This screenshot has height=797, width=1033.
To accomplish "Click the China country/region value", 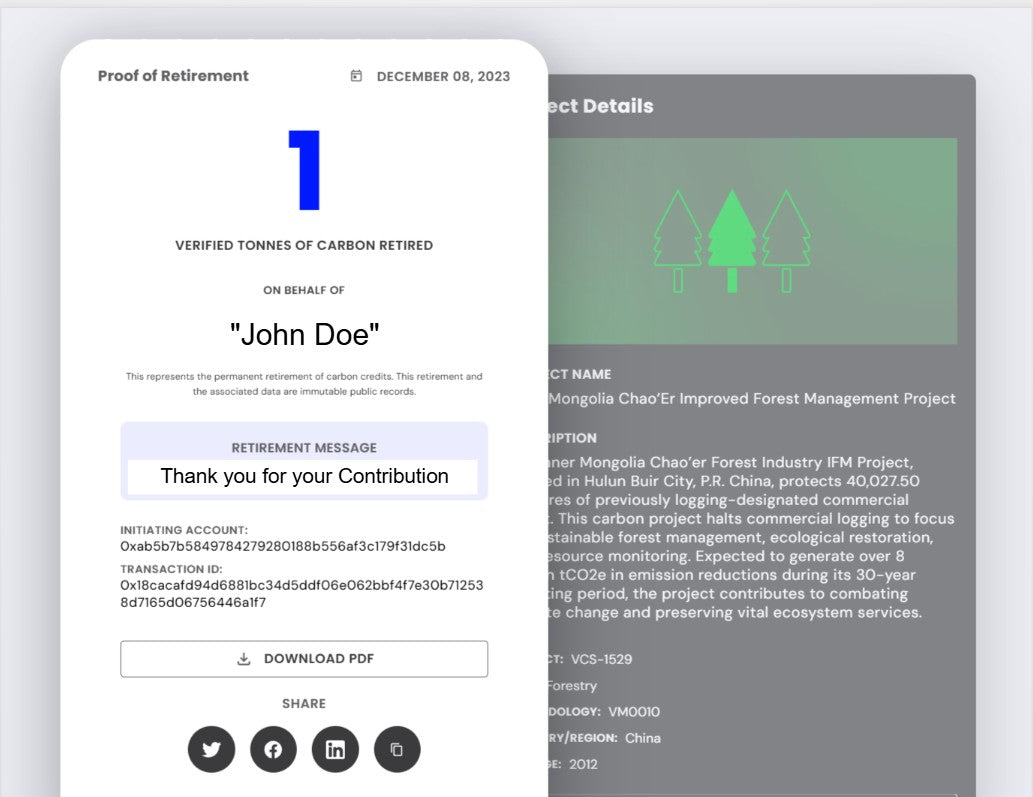I will coord(643,738).
